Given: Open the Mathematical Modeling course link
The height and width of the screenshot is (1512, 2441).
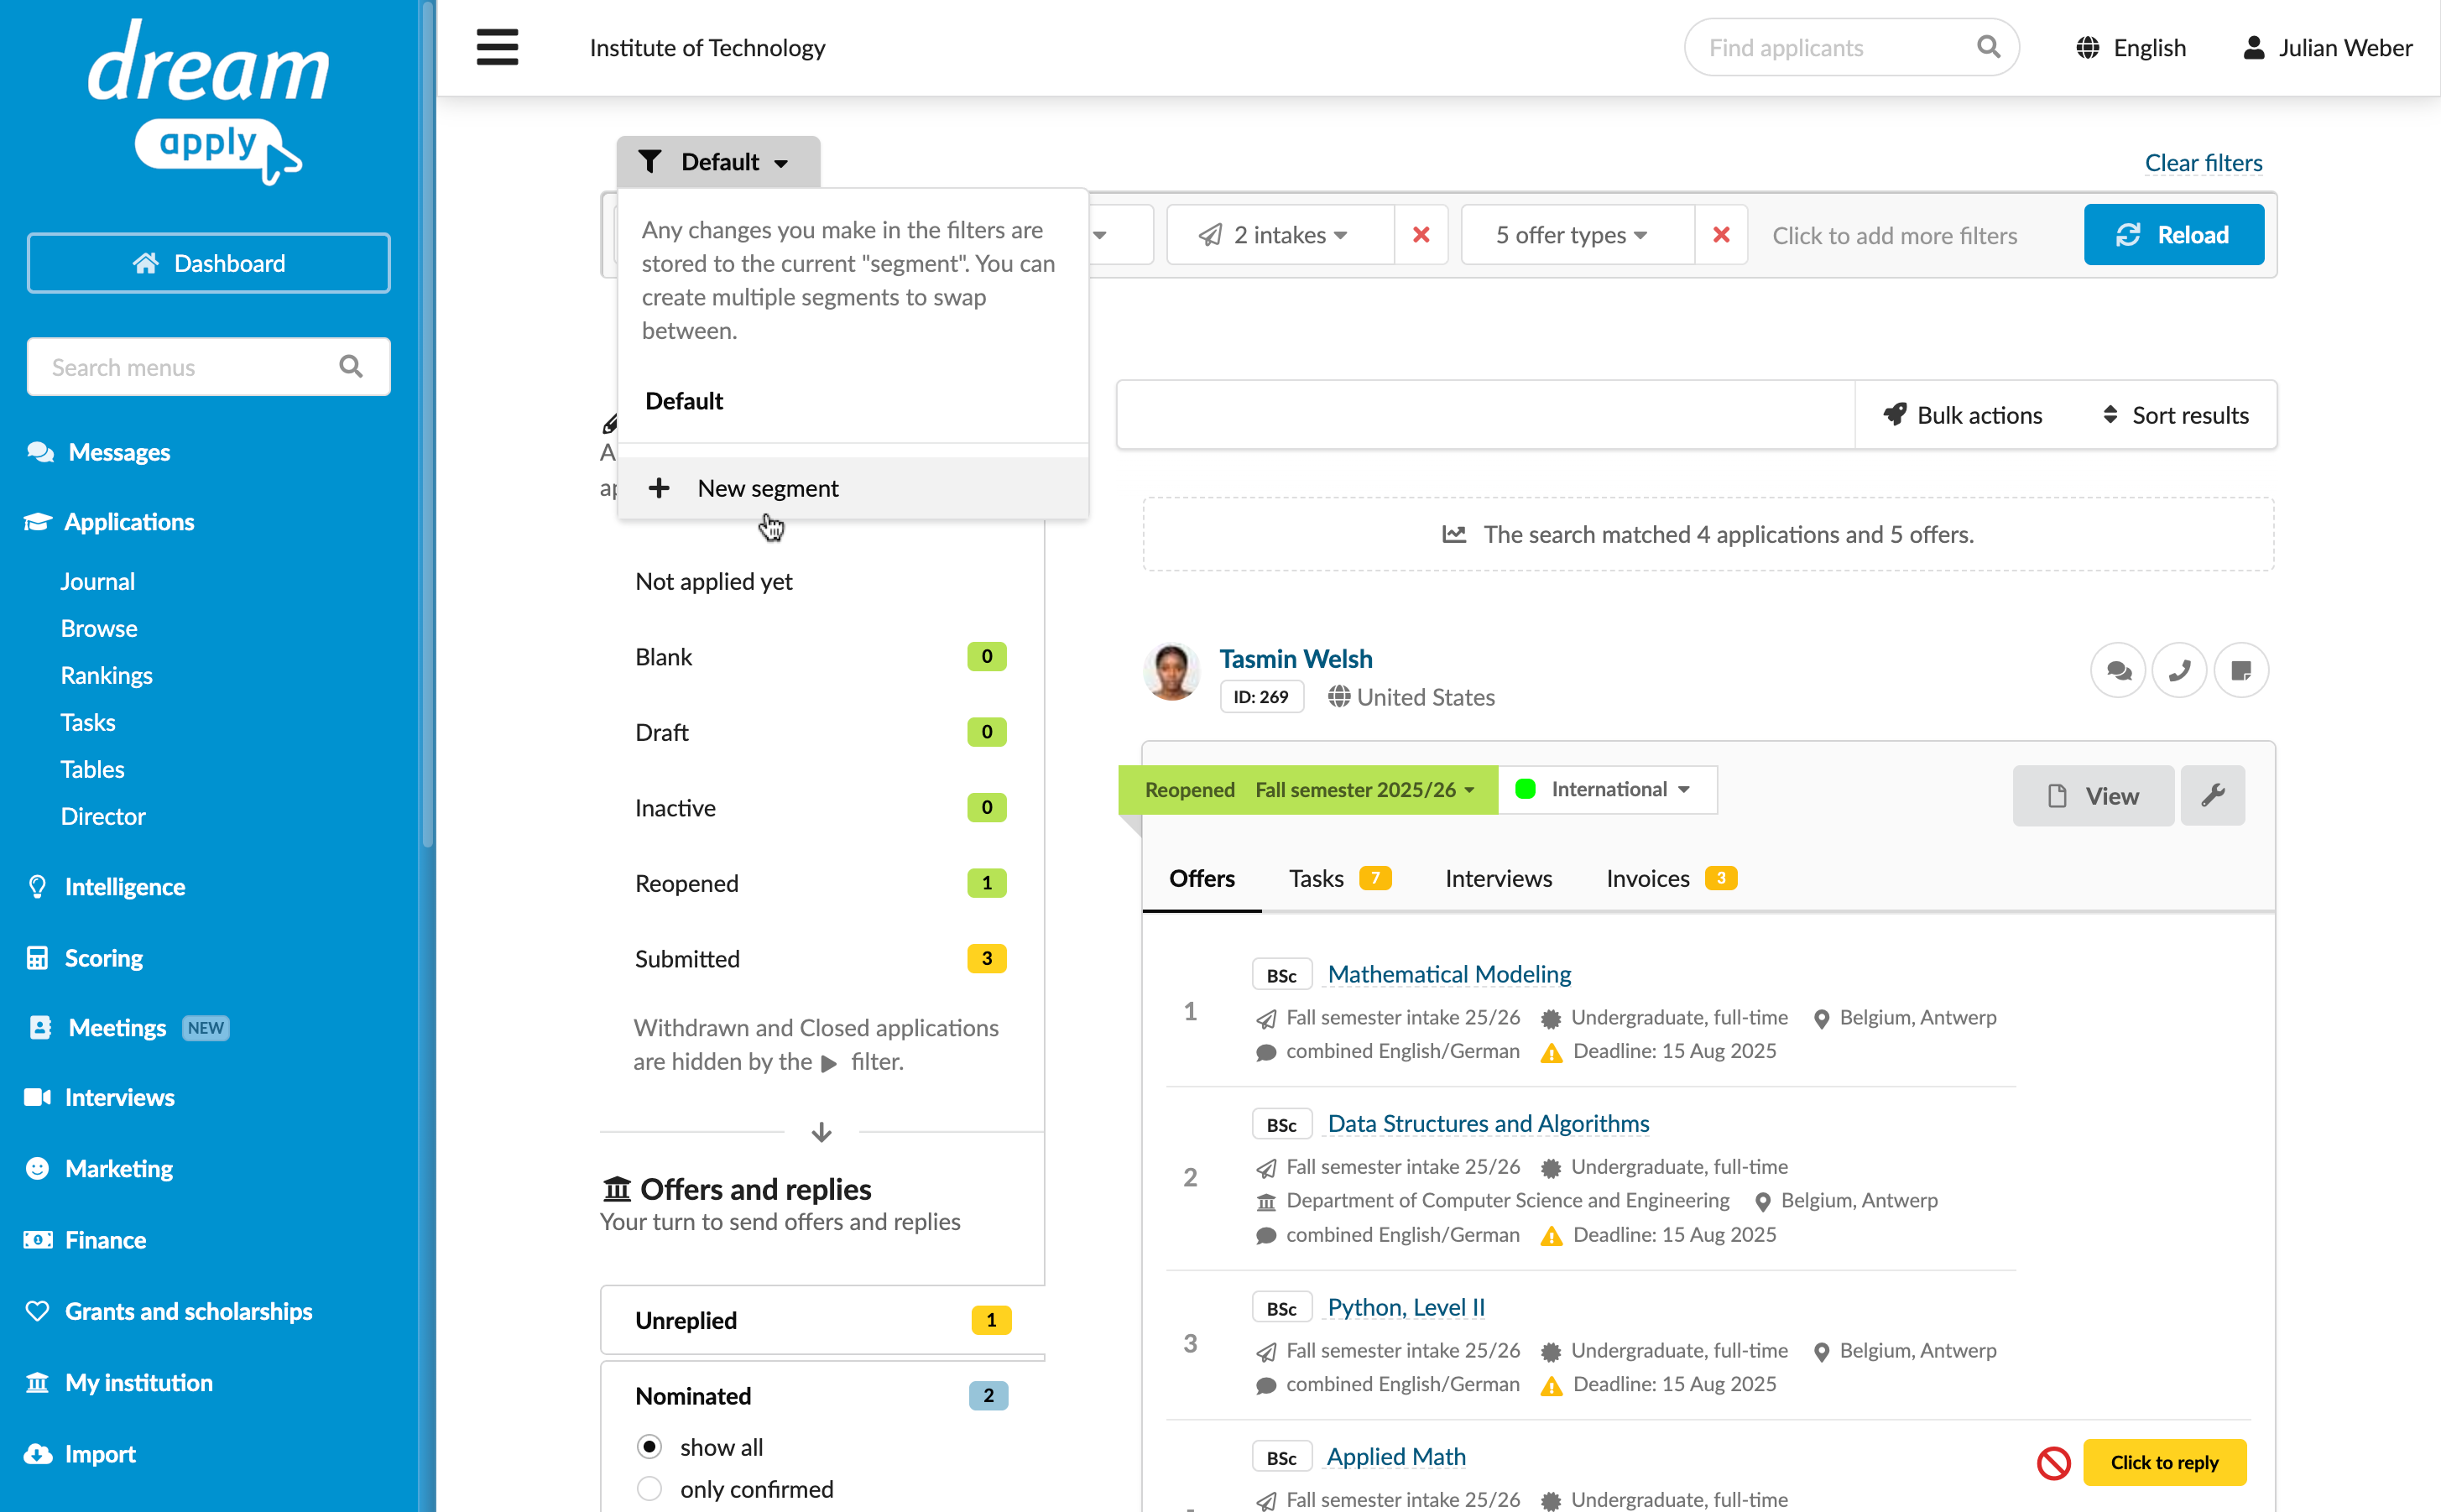Looking at the screenshot, I should [1449, 974].
